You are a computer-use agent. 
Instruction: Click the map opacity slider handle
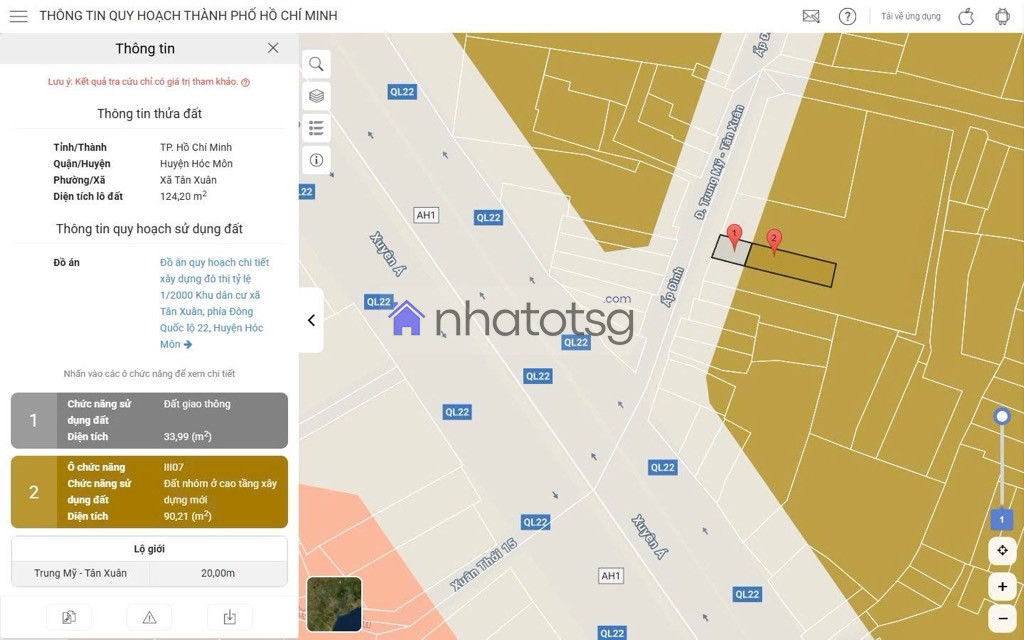(x=1001, y=416)
